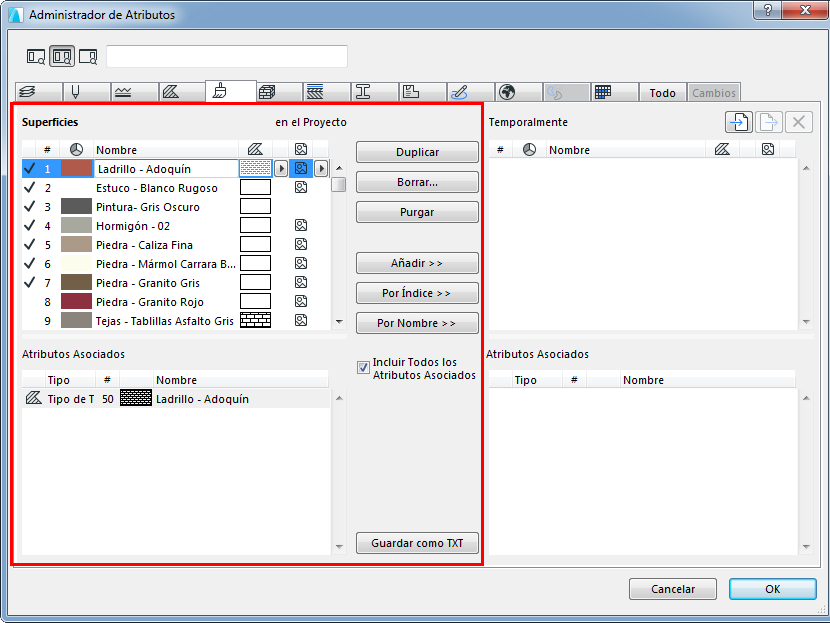This screenshot has width=830, height=623.
Task: Open the Zone Categories attribute tab
Action: [x=422, y=92]
